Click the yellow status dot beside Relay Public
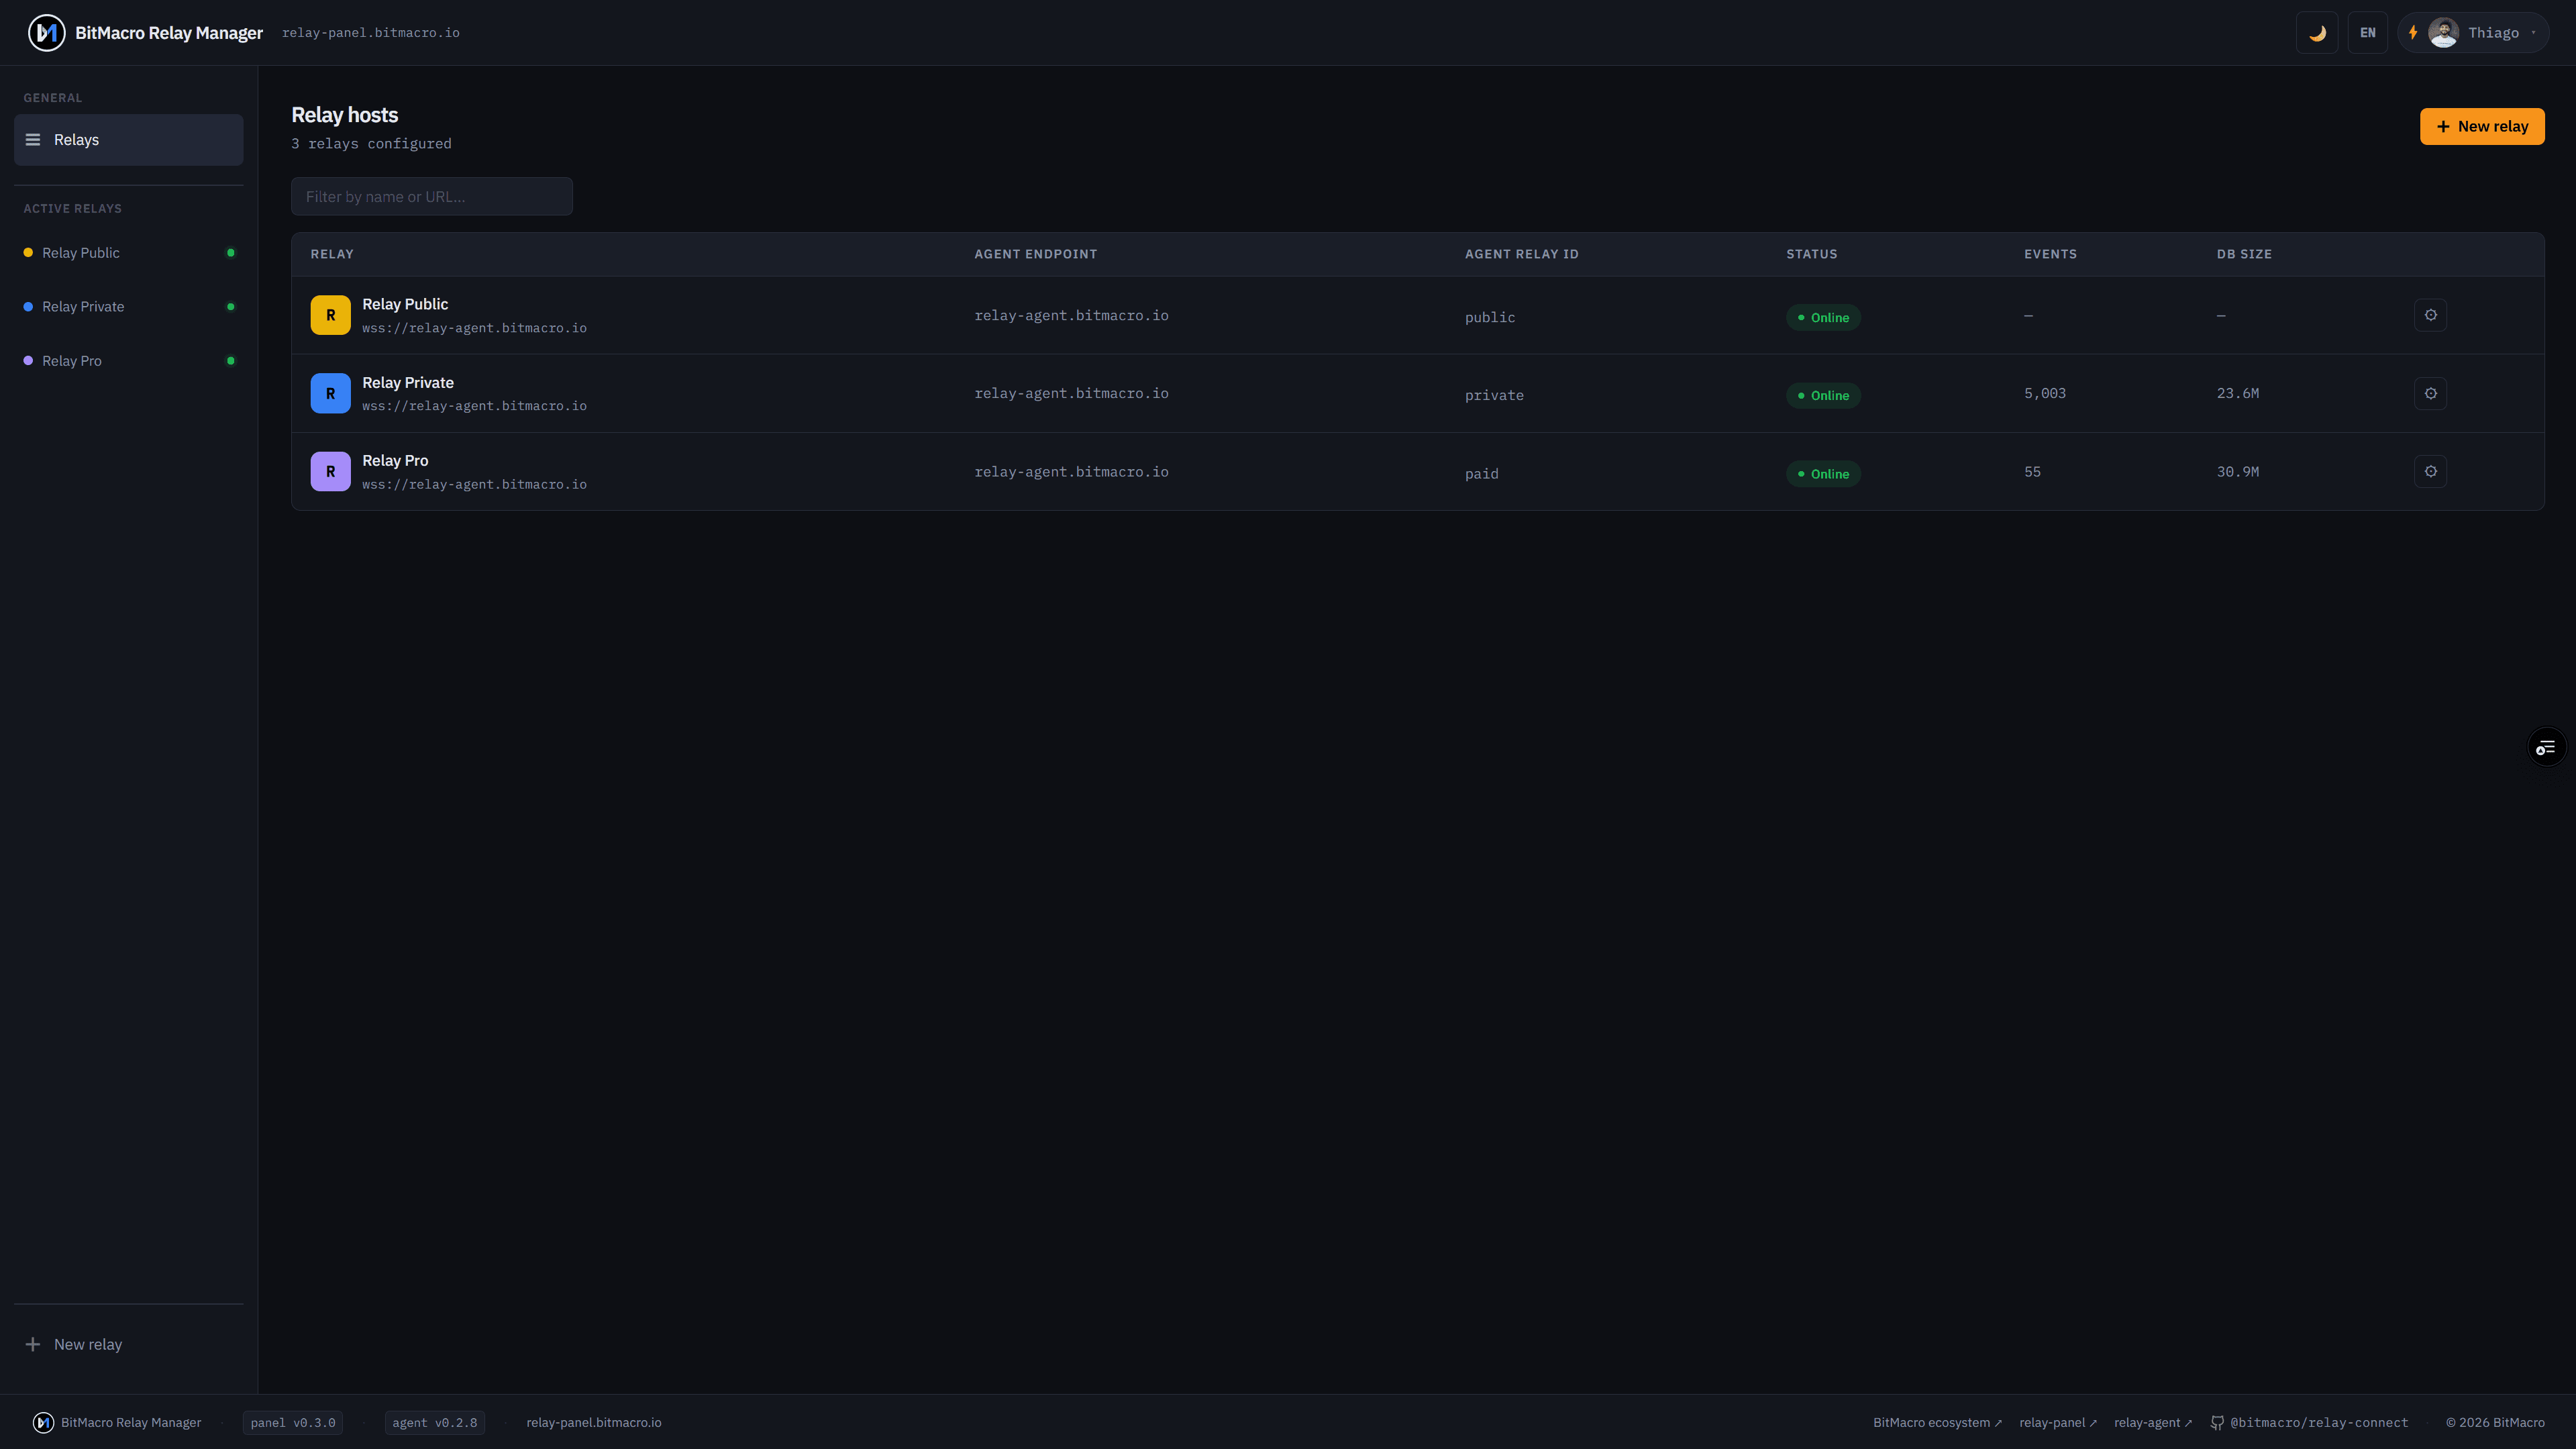Viewport: 2576px width, 1449px height. pyautogui.click(x=28, y=253)
